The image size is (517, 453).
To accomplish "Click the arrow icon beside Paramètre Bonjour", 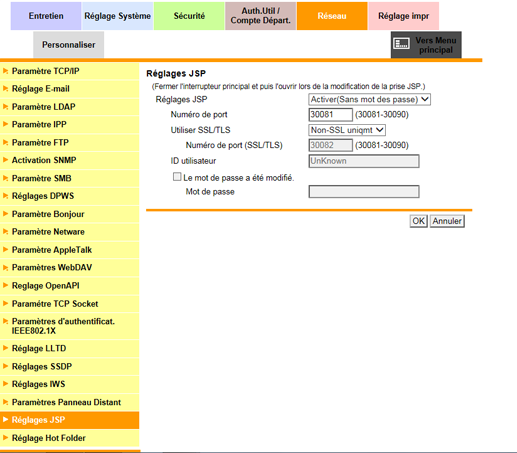I will (x=5, y=214).
